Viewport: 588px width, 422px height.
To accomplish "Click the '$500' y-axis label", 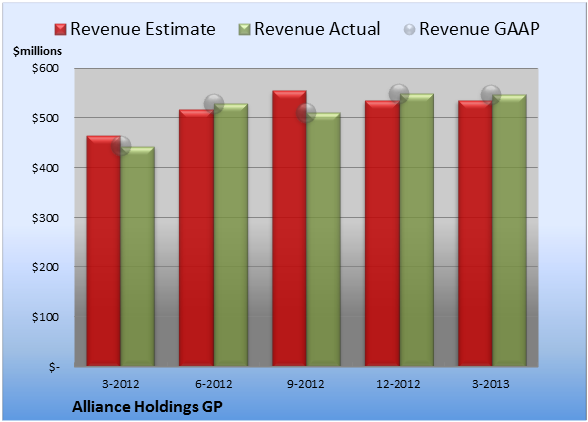I will 45,118.
